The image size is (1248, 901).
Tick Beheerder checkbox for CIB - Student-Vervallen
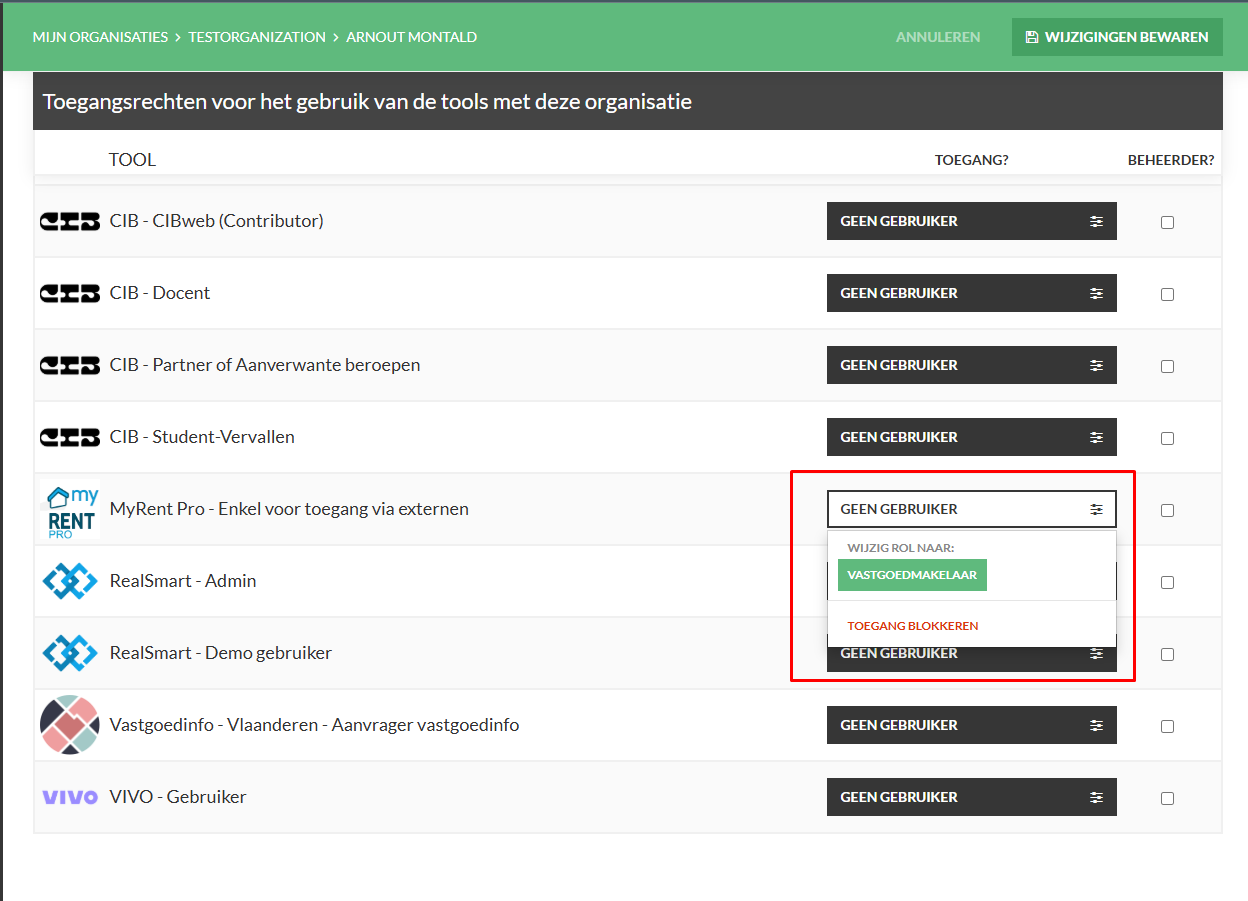click(1167, 438)
